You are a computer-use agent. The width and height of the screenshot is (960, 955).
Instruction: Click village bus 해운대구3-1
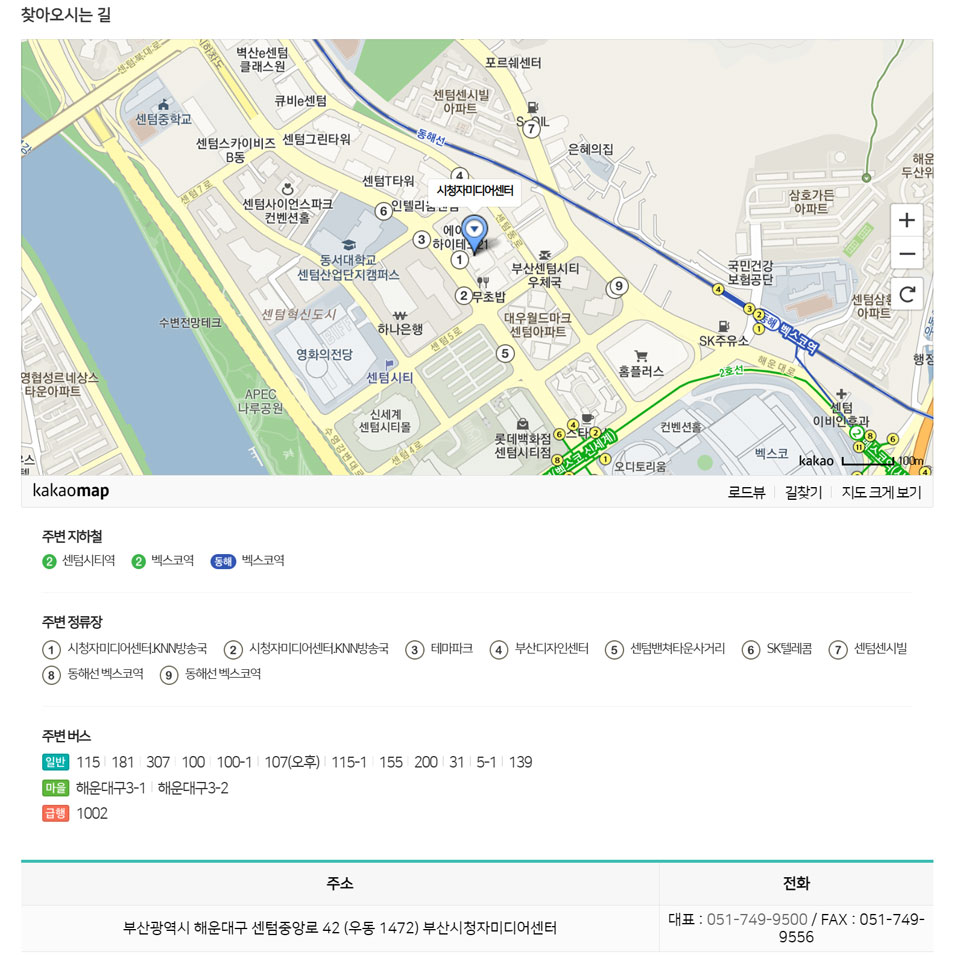click(x=111, y=788)
